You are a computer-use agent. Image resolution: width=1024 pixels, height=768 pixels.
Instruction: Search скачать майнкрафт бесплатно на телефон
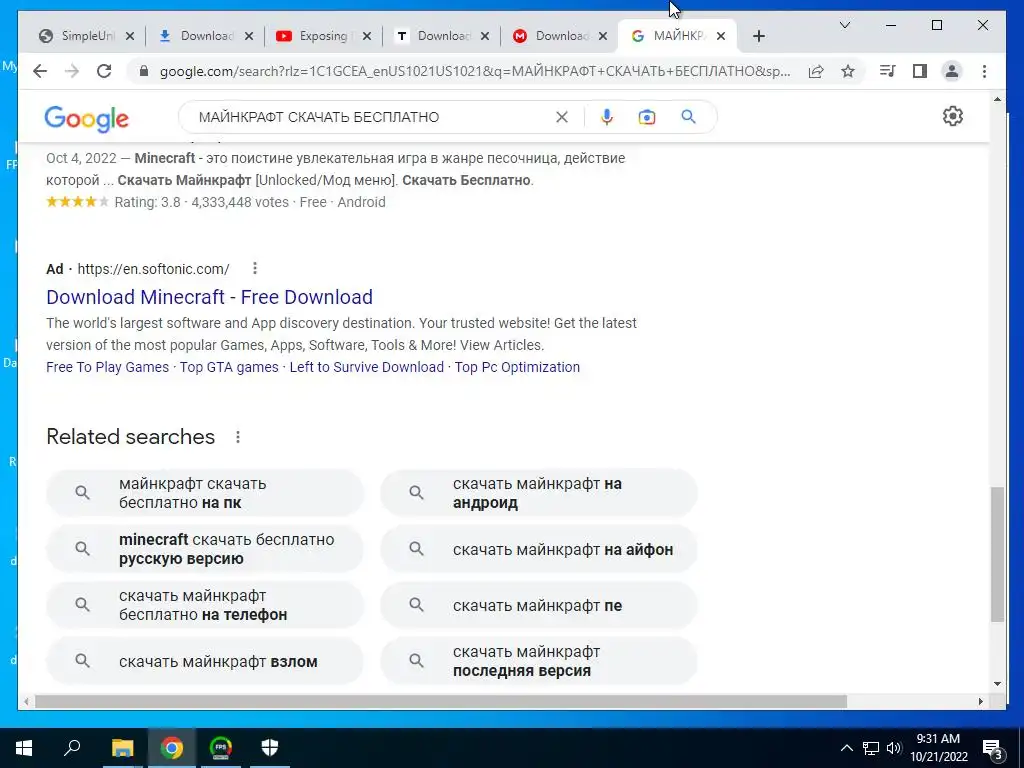click(204, 605)
